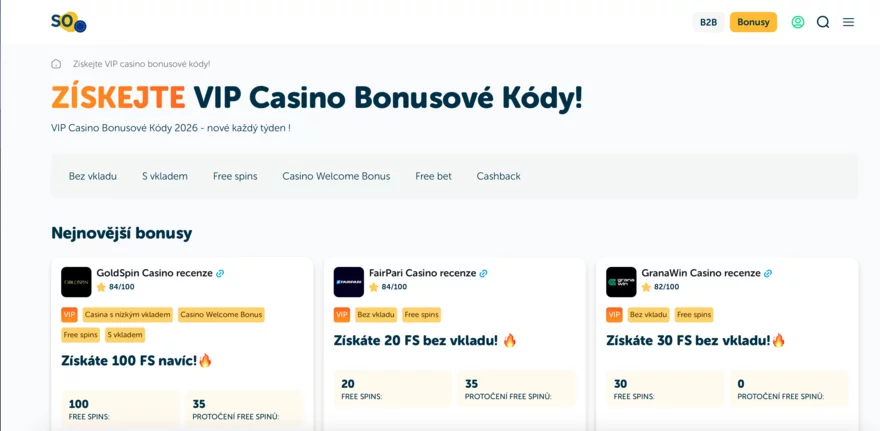880x431 pixels.
Task: Open the user account icon
Action: click(798, 22)
